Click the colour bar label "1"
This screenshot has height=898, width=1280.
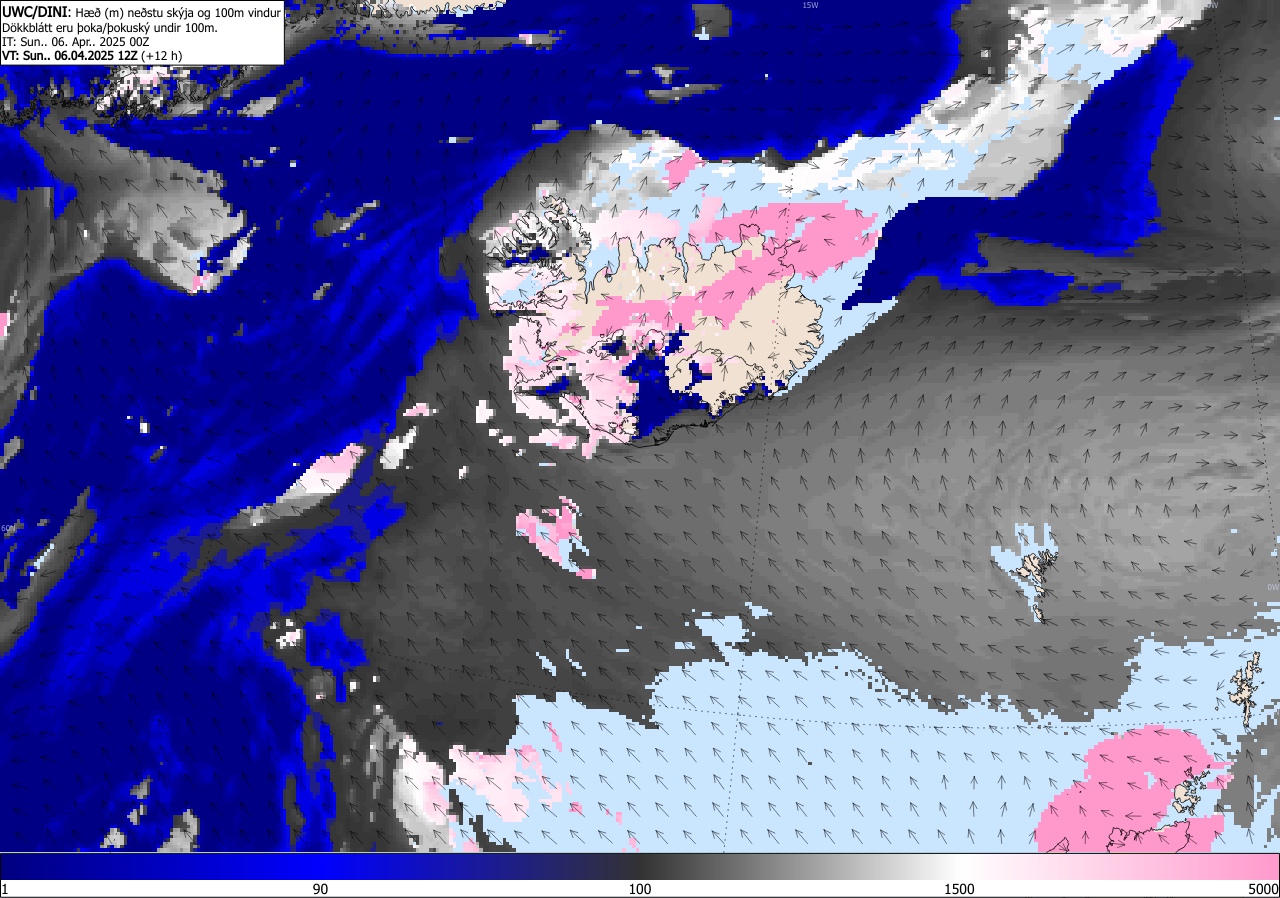(x=5, y=889)
